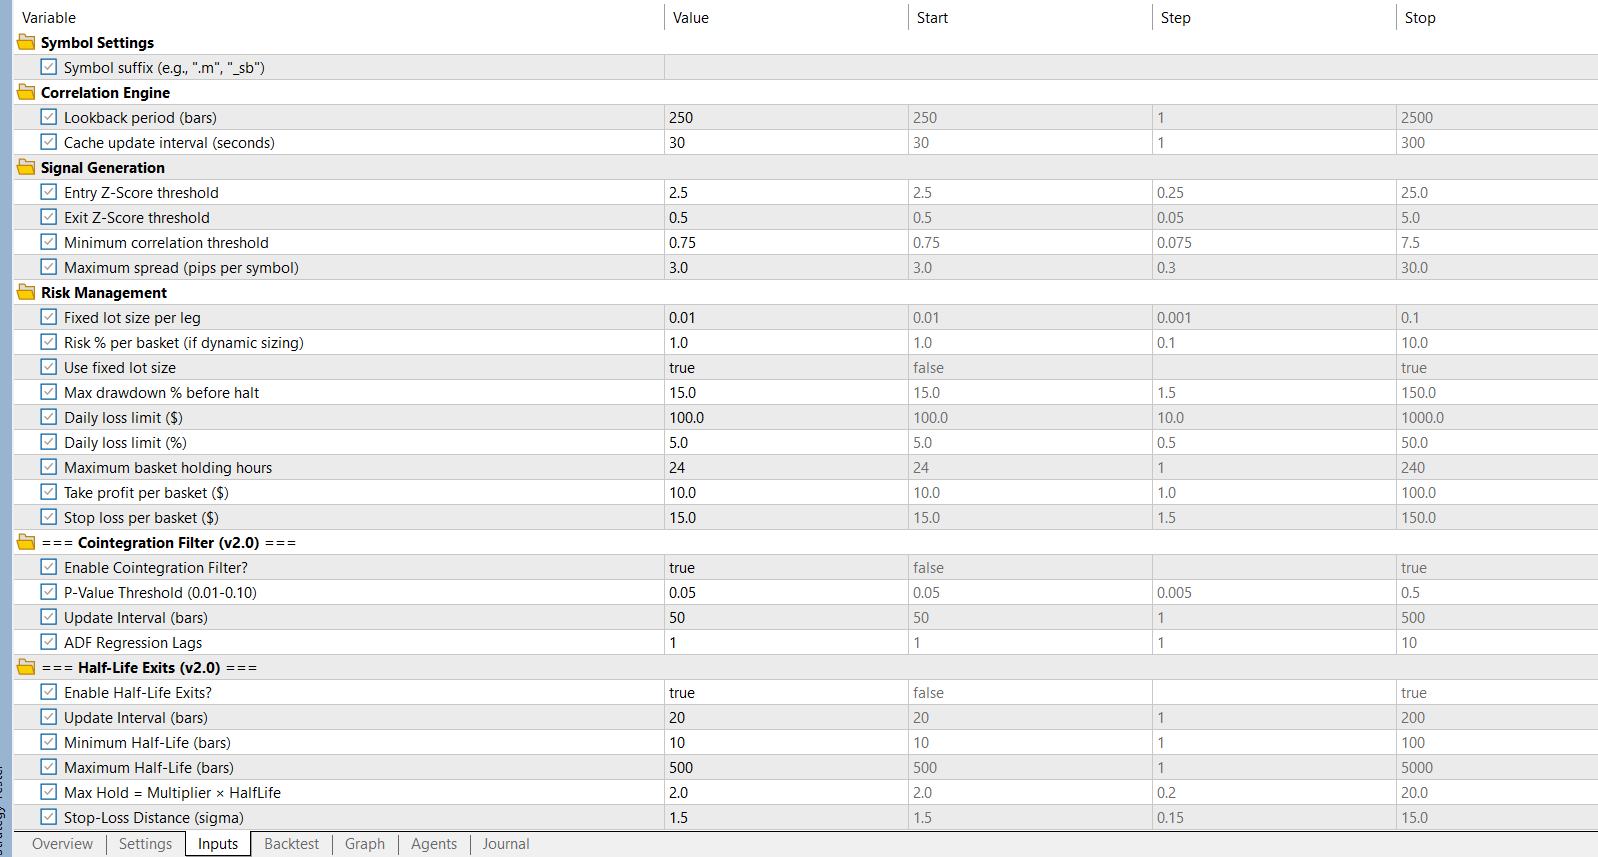Open Enable Half-Life Exits value dropdown
This screenshot has width=1598, height=857.
(786, 692)
